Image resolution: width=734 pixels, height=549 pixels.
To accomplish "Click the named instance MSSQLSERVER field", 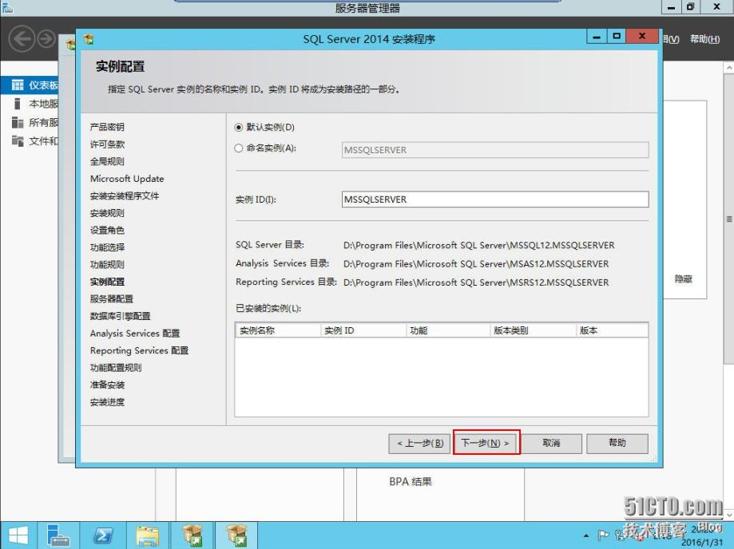I will click(495, 150).
